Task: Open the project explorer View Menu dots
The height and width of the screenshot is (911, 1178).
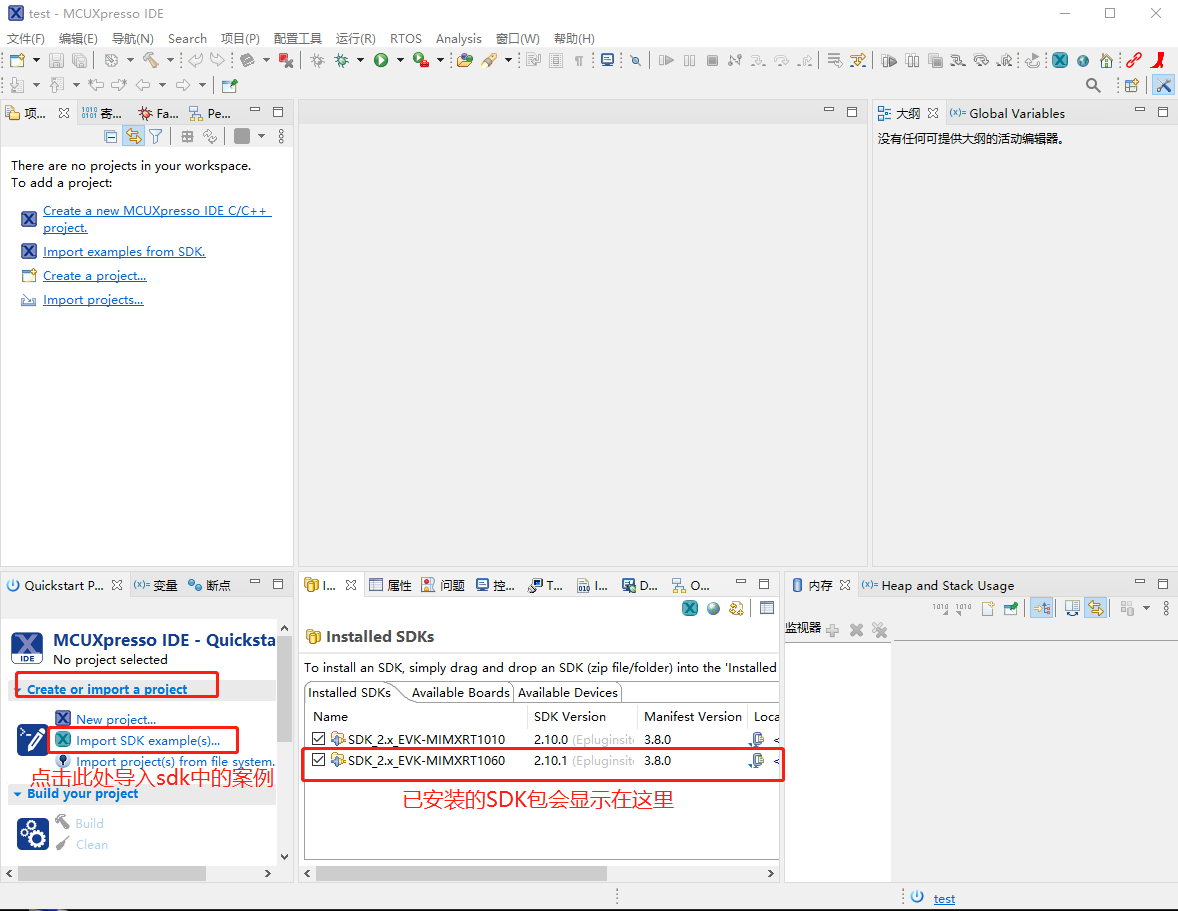Action: click(x=281, y=136)
